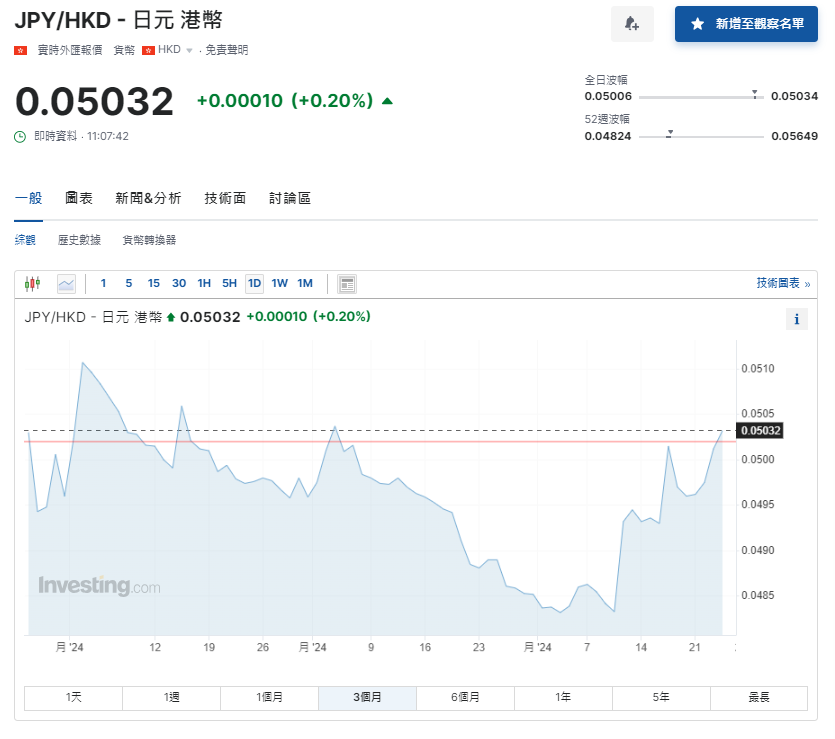
Task: Switch chart to candlestick view
Action: pyautogui.click(x=32, y=284)
